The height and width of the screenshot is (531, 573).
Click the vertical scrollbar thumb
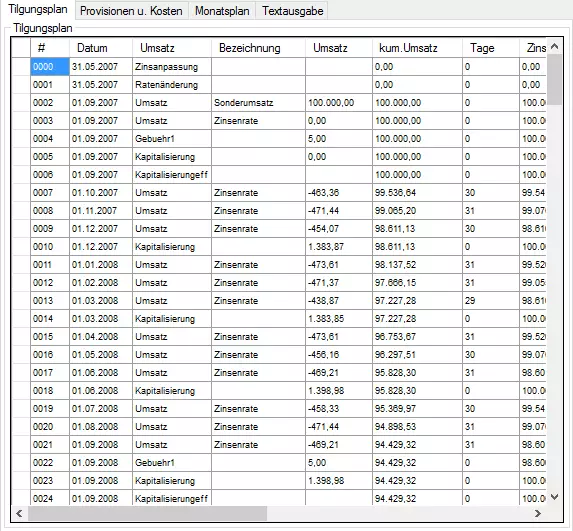pyautogui.click(x=554, y=80)
